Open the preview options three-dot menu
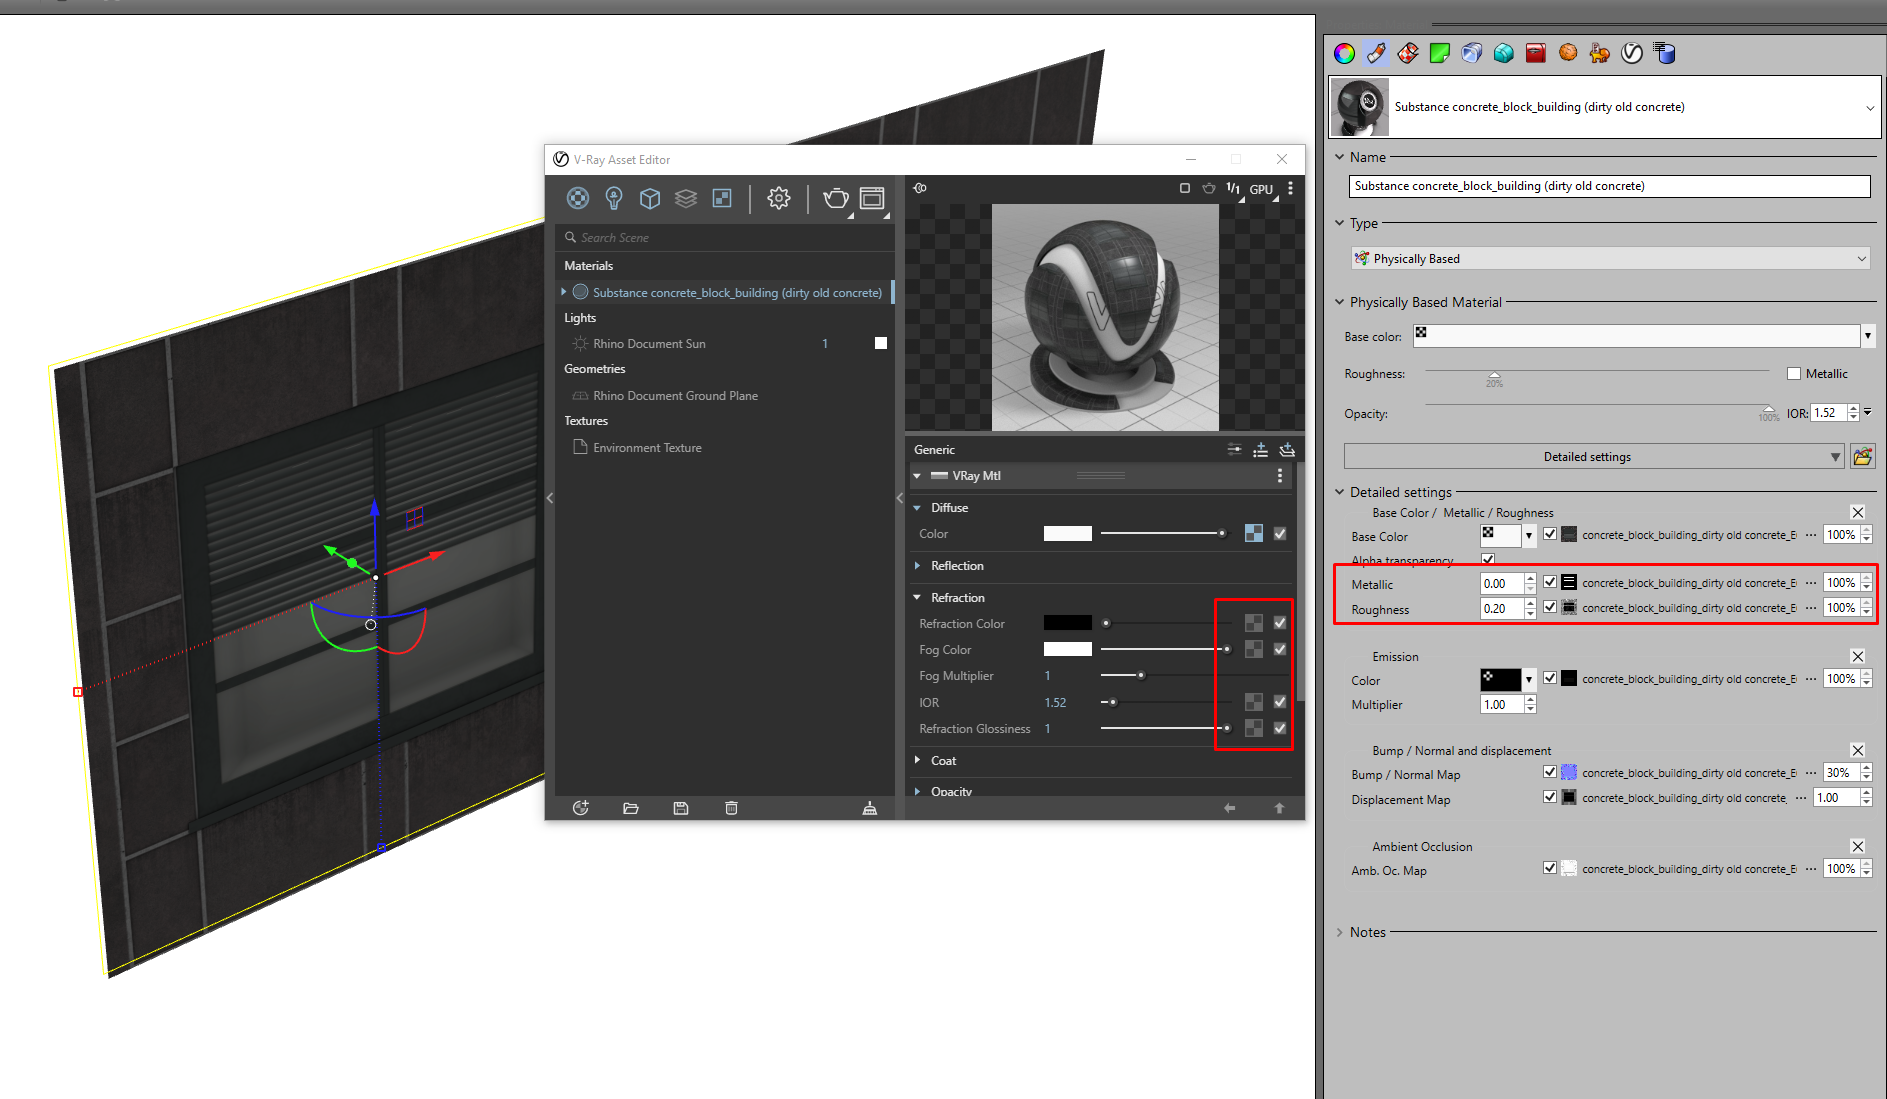The height and width of the screenshot is (1099, 1887). point(1290,188)
